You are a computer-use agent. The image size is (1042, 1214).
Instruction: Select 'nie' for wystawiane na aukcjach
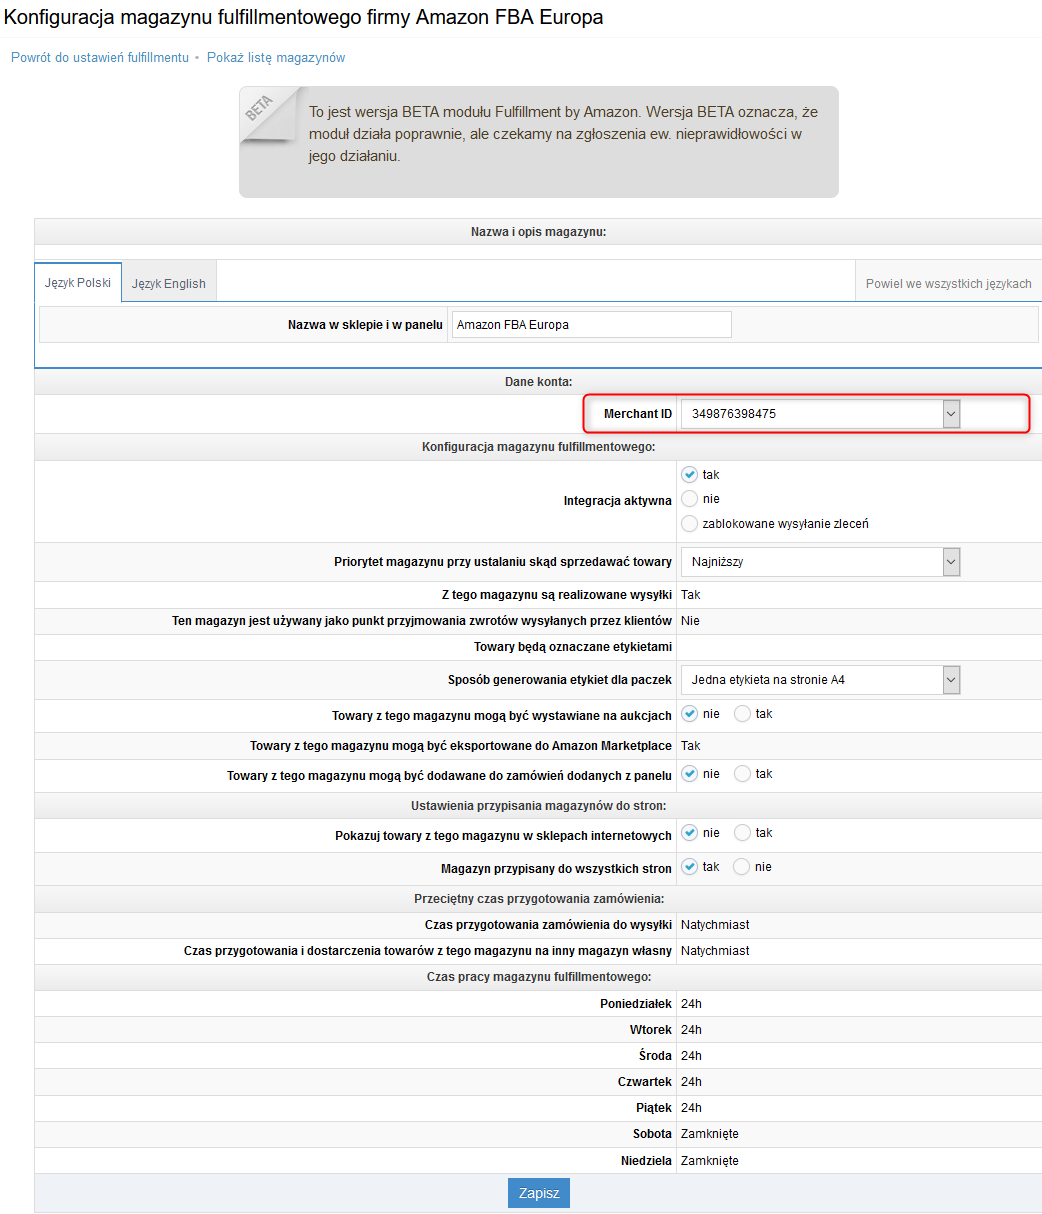[x=689, y=714]
